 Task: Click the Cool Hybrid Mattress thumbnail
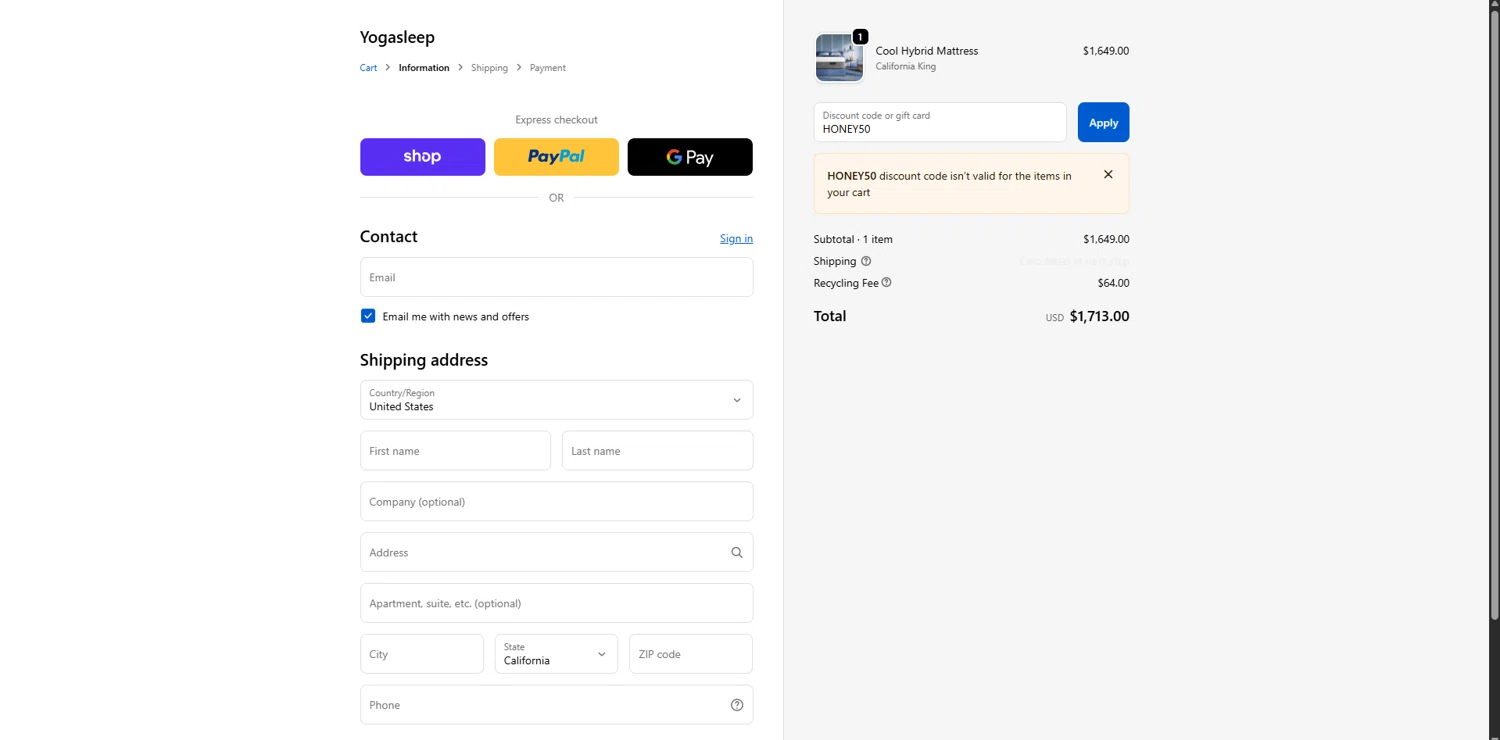pyautogui.click(x=839, y=57)
